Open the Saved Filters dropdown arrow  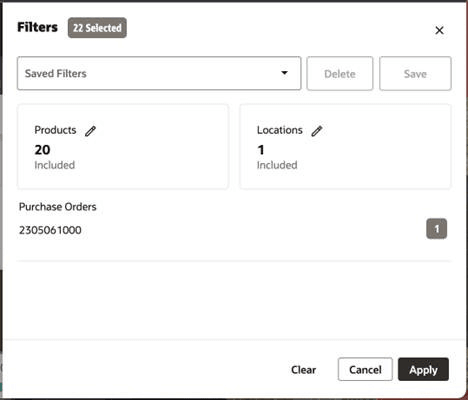(284, 73)
